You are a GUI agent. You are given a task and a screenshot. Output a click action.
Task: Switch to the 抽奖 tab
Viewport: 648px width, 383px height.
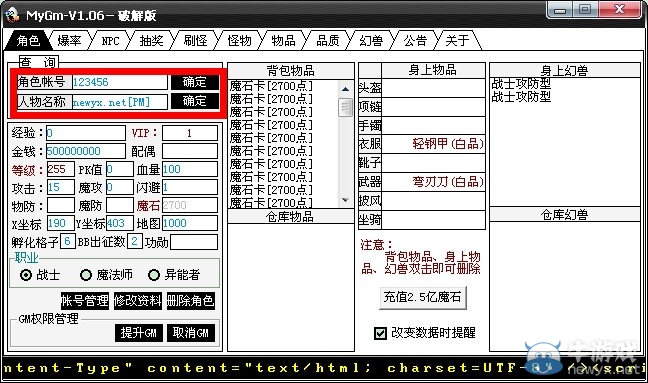coord(151,40)
